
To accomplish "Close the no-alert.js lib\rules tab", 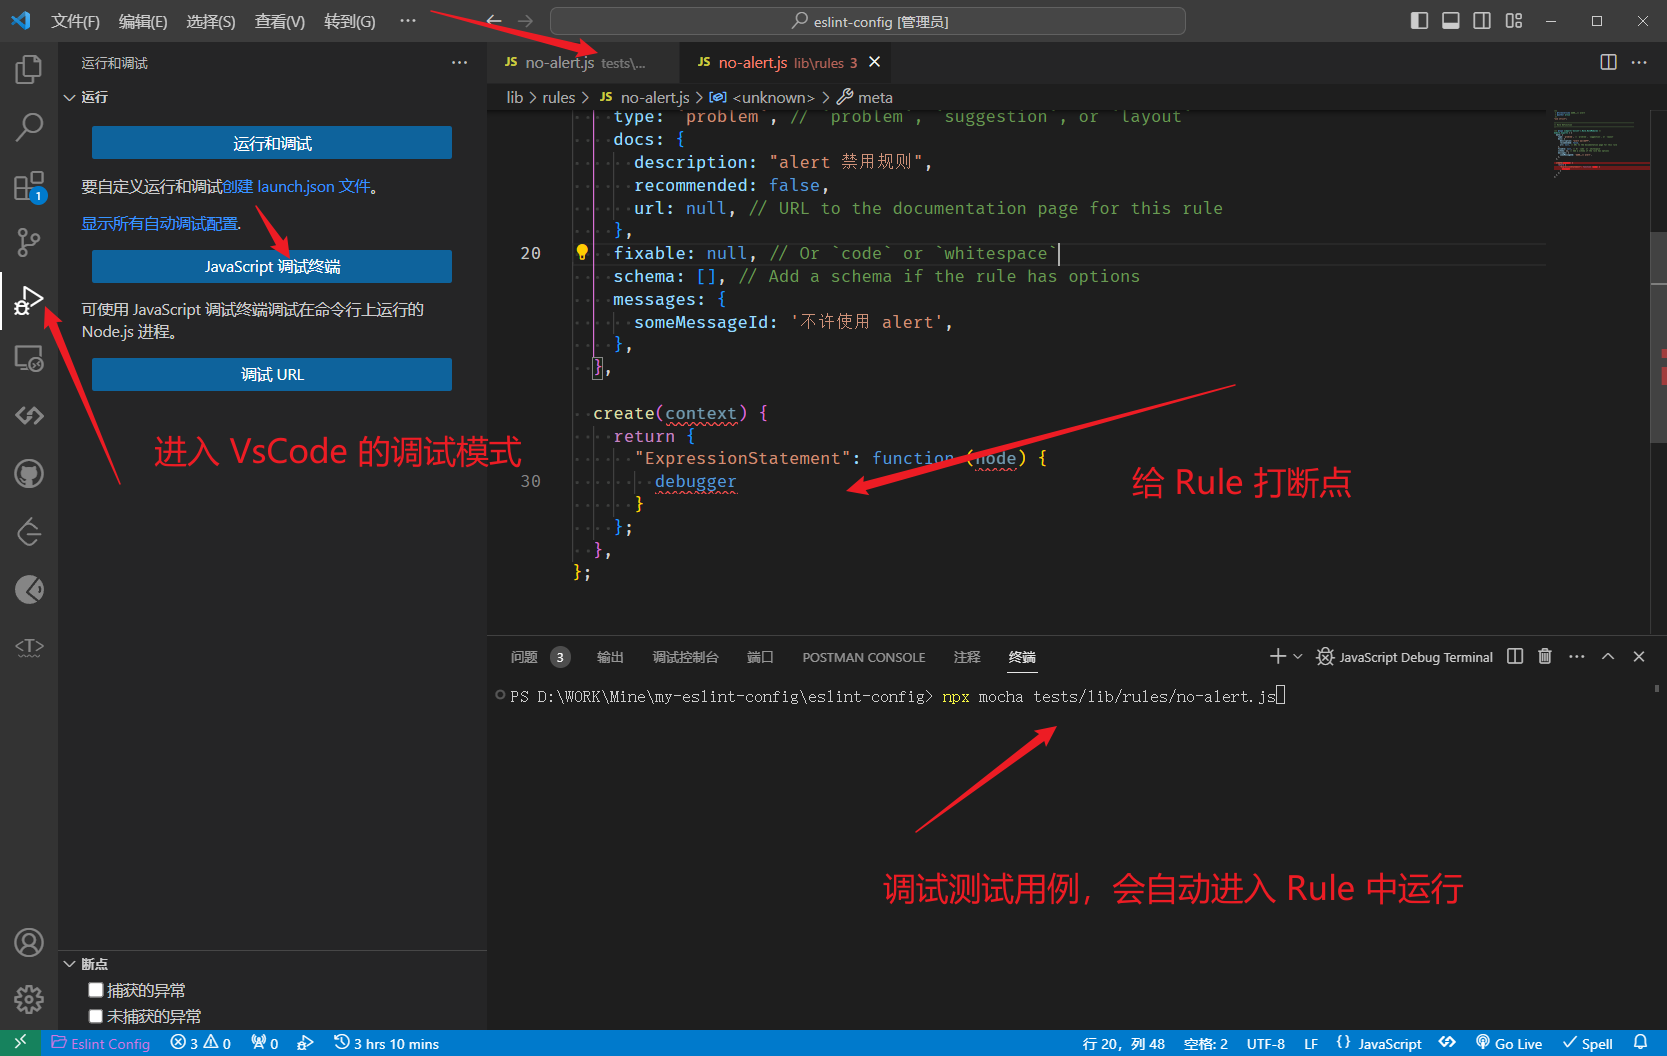I will 875,62.
